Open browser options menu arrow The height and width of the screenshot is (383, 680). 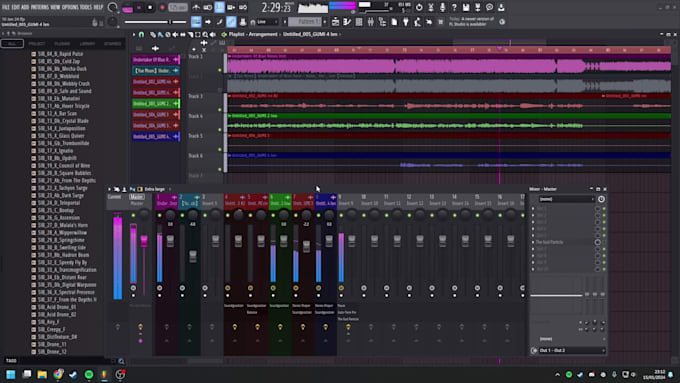3,33
